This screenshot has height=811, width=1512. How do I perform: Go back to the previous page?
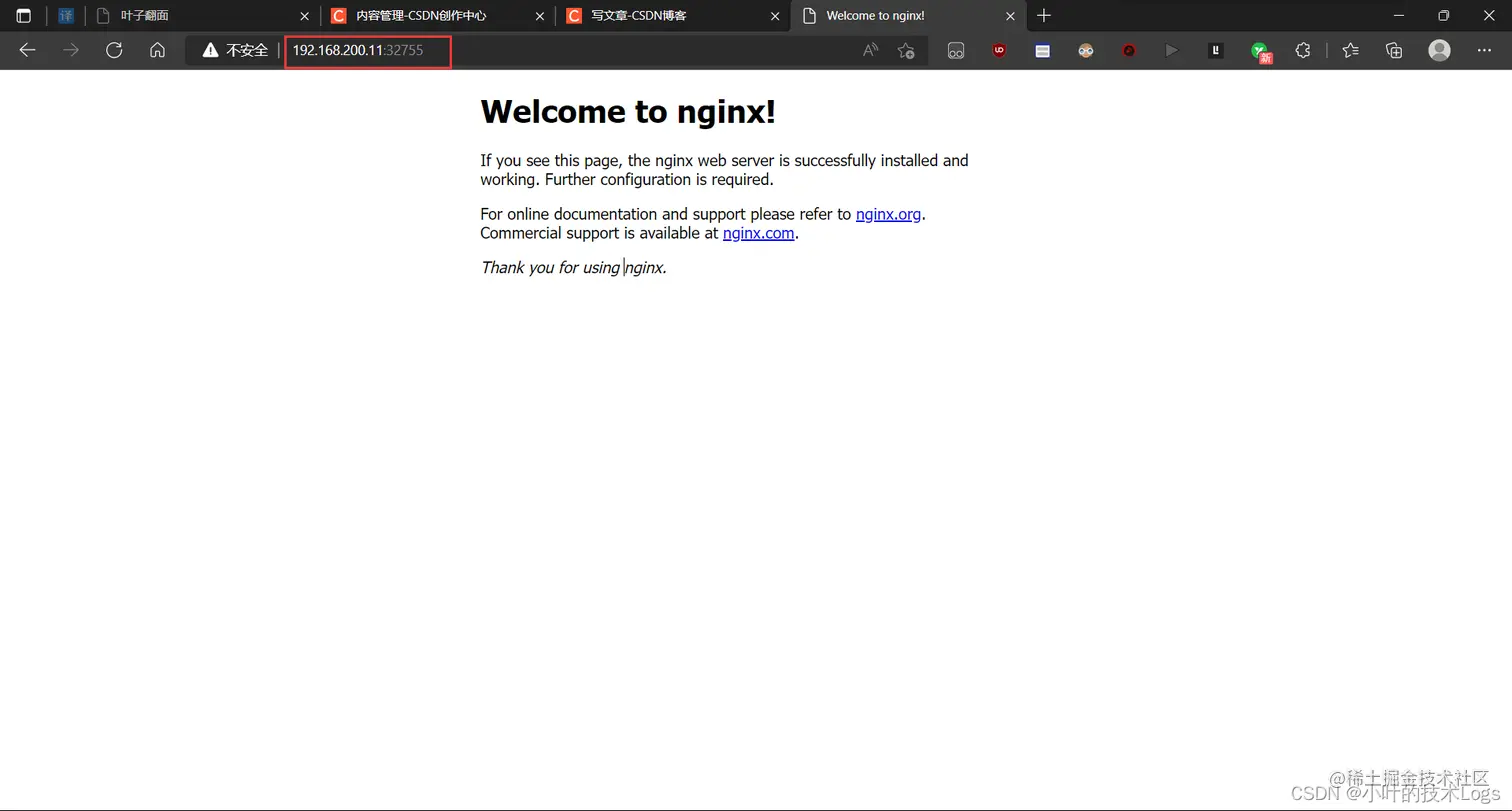(28, 50)
